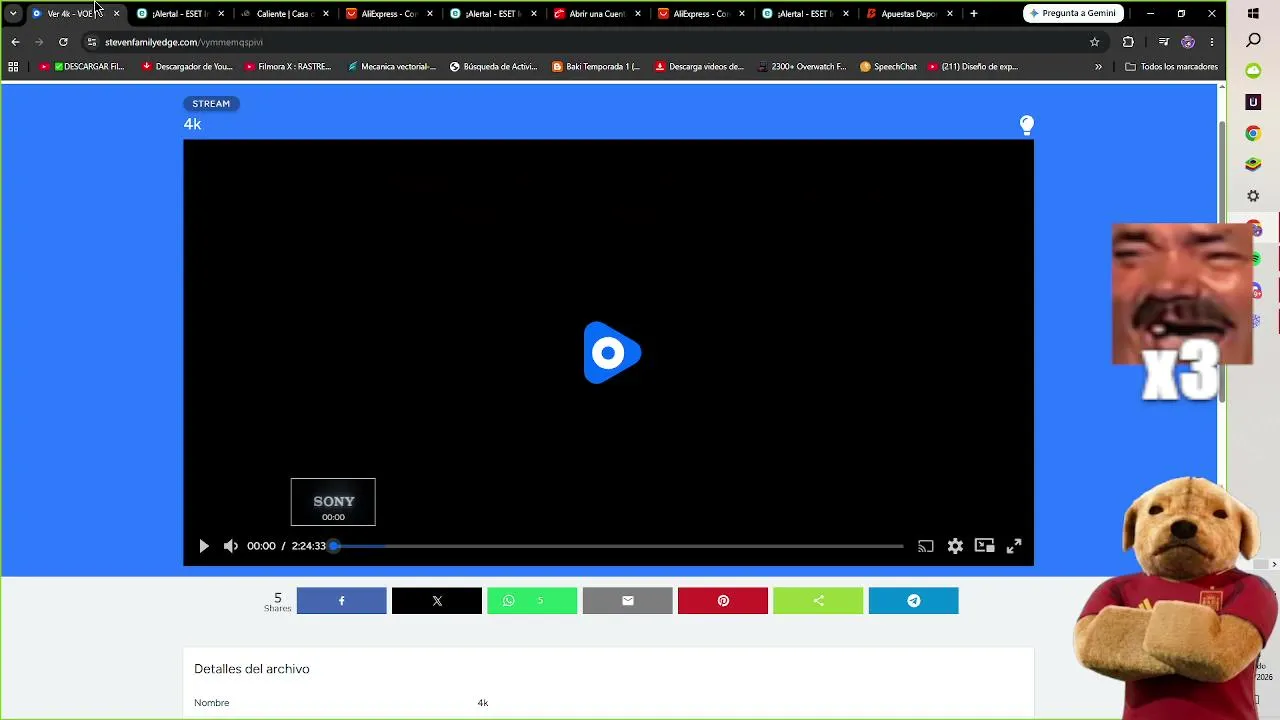Bookmark this page with the star icon
This screenshot has width=1280, height=720.
coord(1095,42)
